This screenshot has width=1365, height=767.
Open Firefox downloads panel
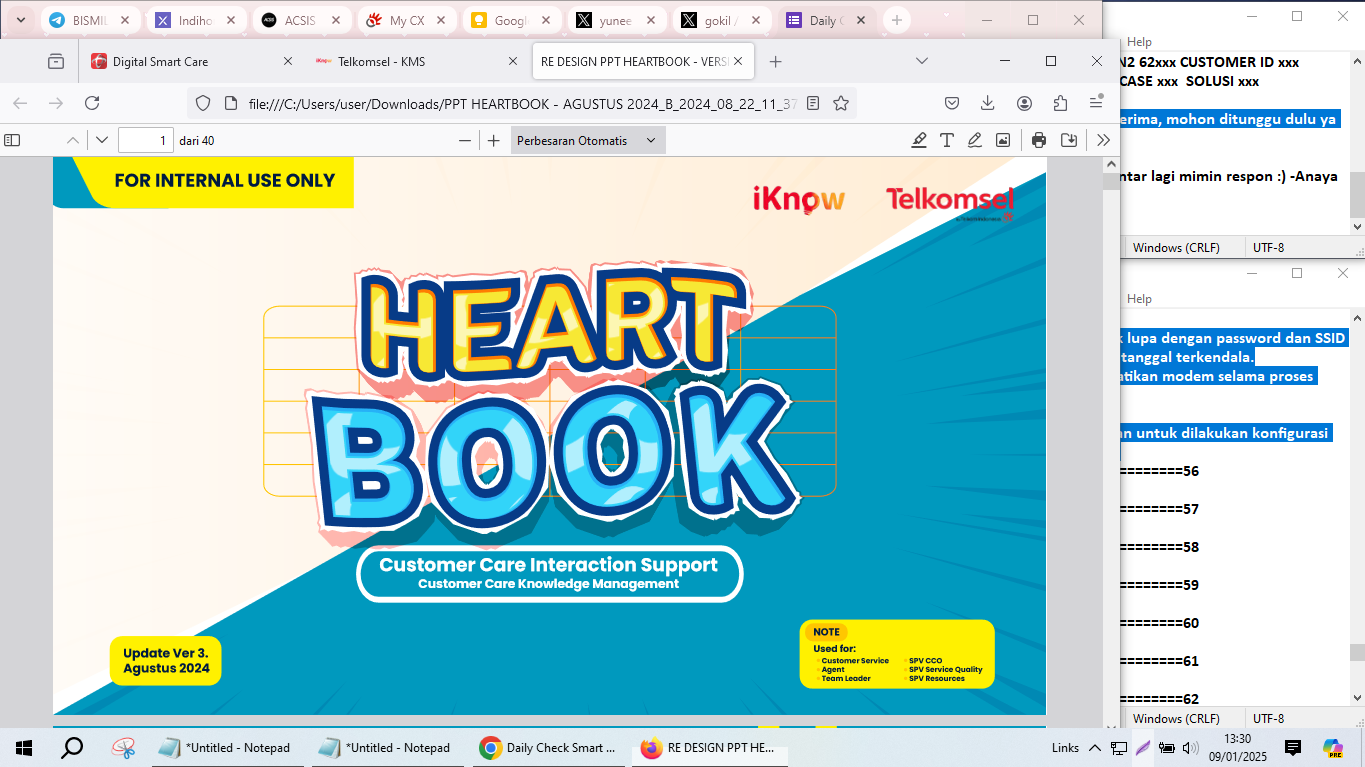988,103
